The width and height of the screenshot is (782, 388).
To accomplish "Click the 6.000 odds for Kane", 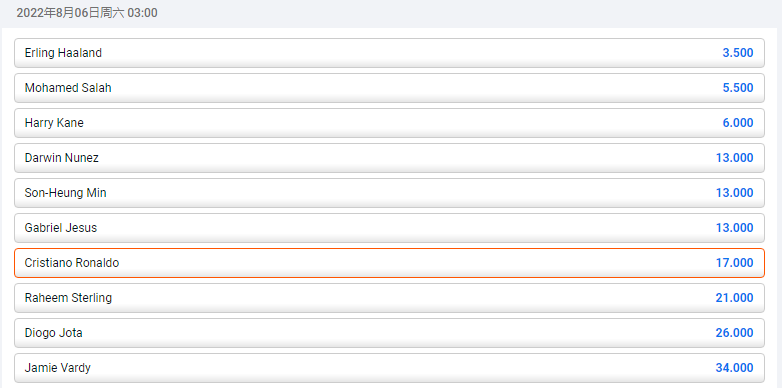I will pyautogui.click(x=738, y=123).
